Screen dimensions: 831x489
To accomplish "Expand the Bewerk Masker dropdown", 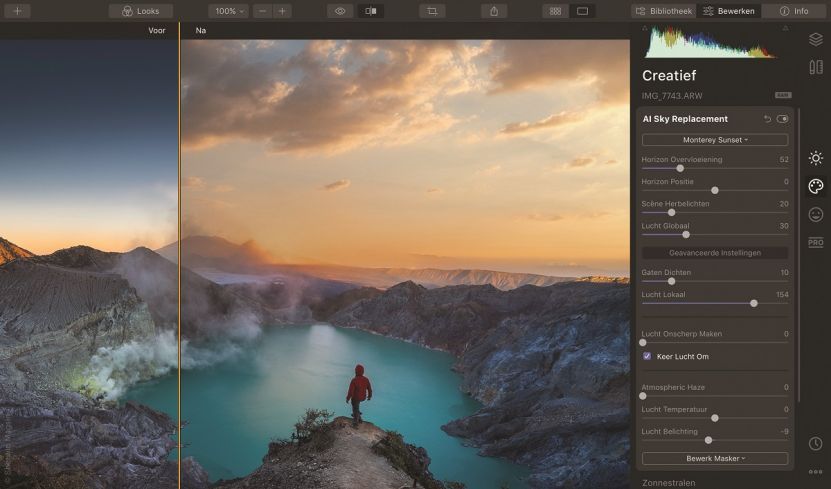I will pyautogui.click(x=714, y=458).
